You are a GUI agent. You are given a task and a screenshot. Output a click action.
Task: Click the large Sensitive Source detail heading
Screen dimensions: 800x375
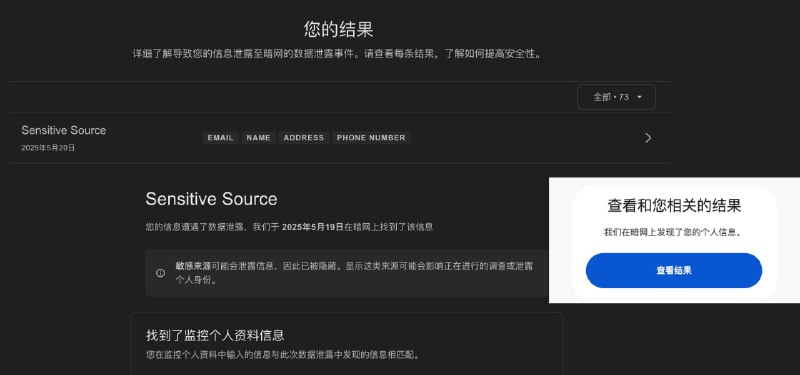211,199
